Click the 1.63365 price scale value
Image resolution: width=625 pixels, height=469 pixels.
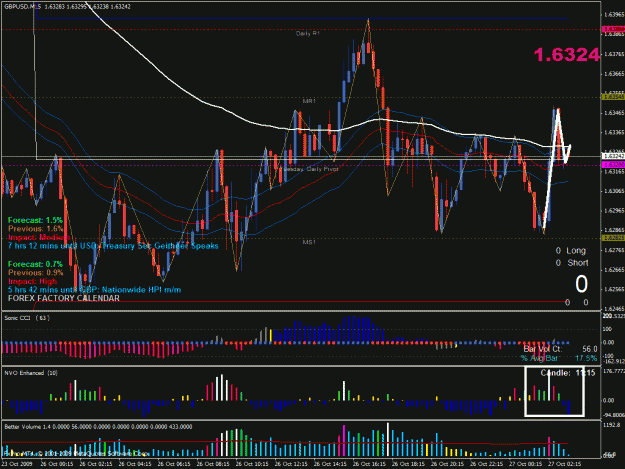(x=614, y=133)
